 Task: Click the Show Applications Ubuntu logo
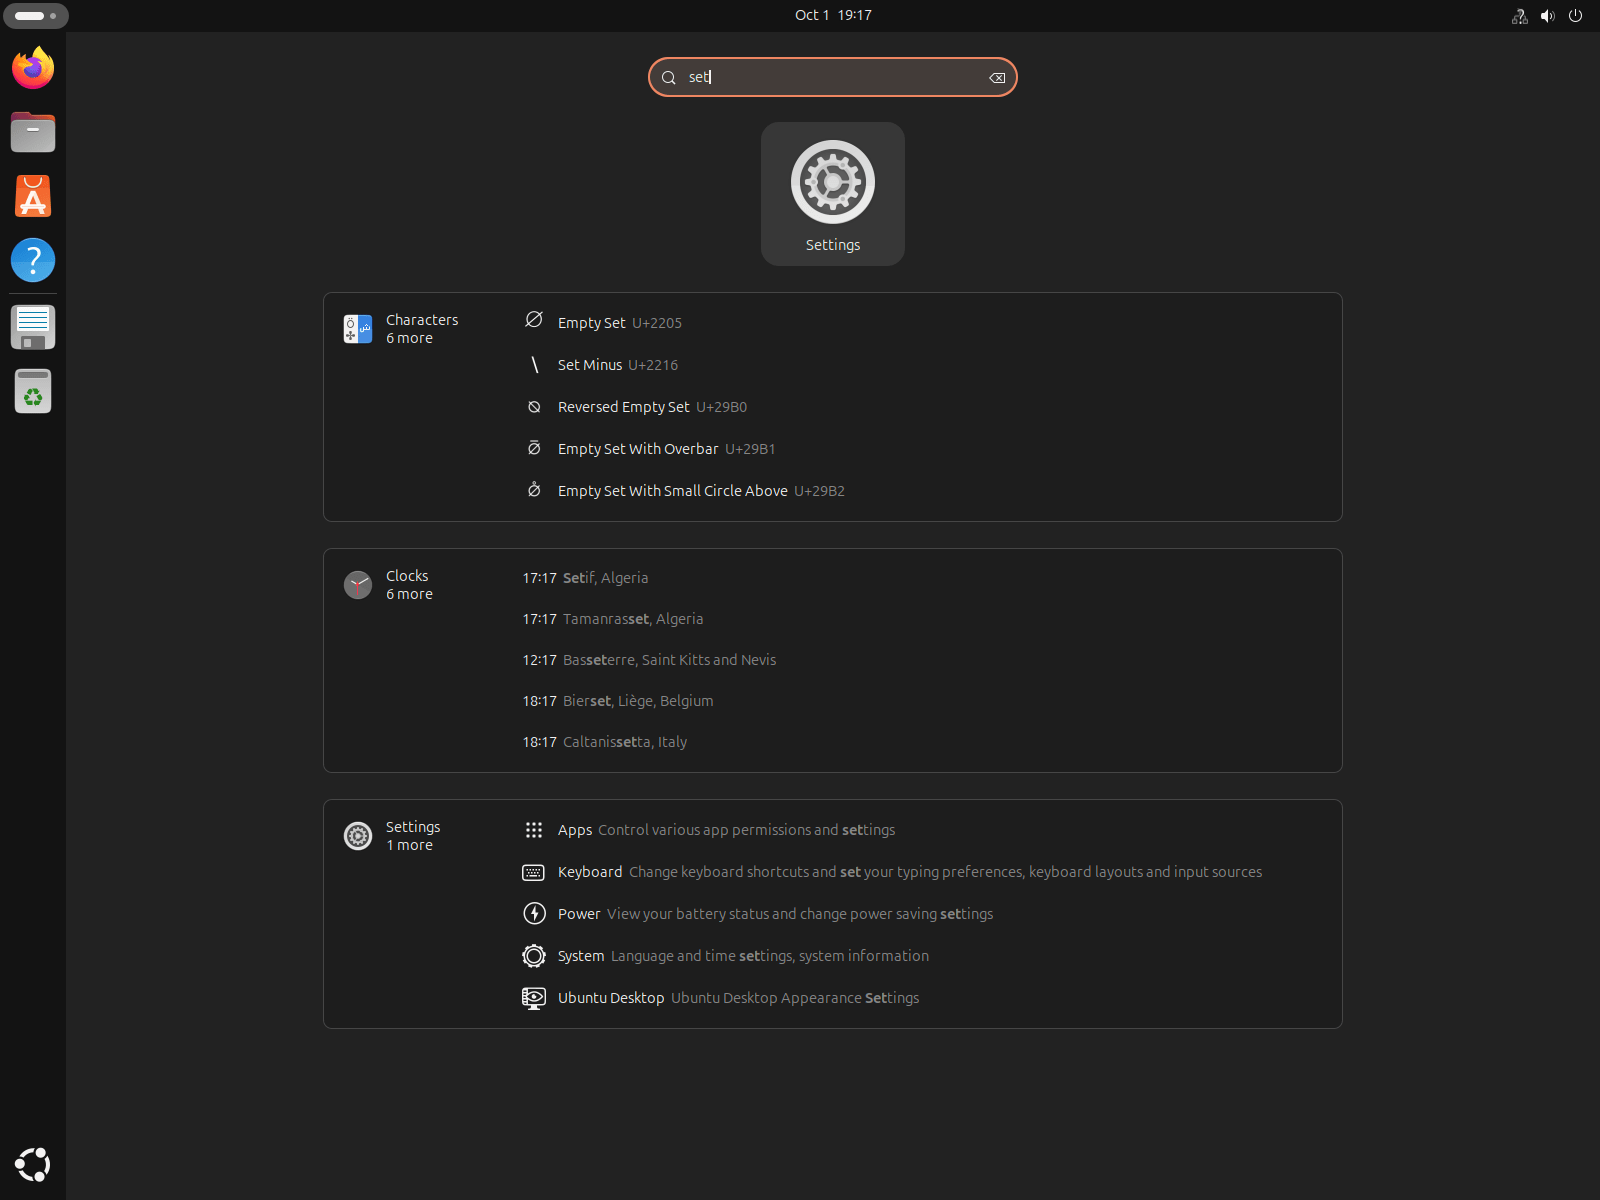33,1165
